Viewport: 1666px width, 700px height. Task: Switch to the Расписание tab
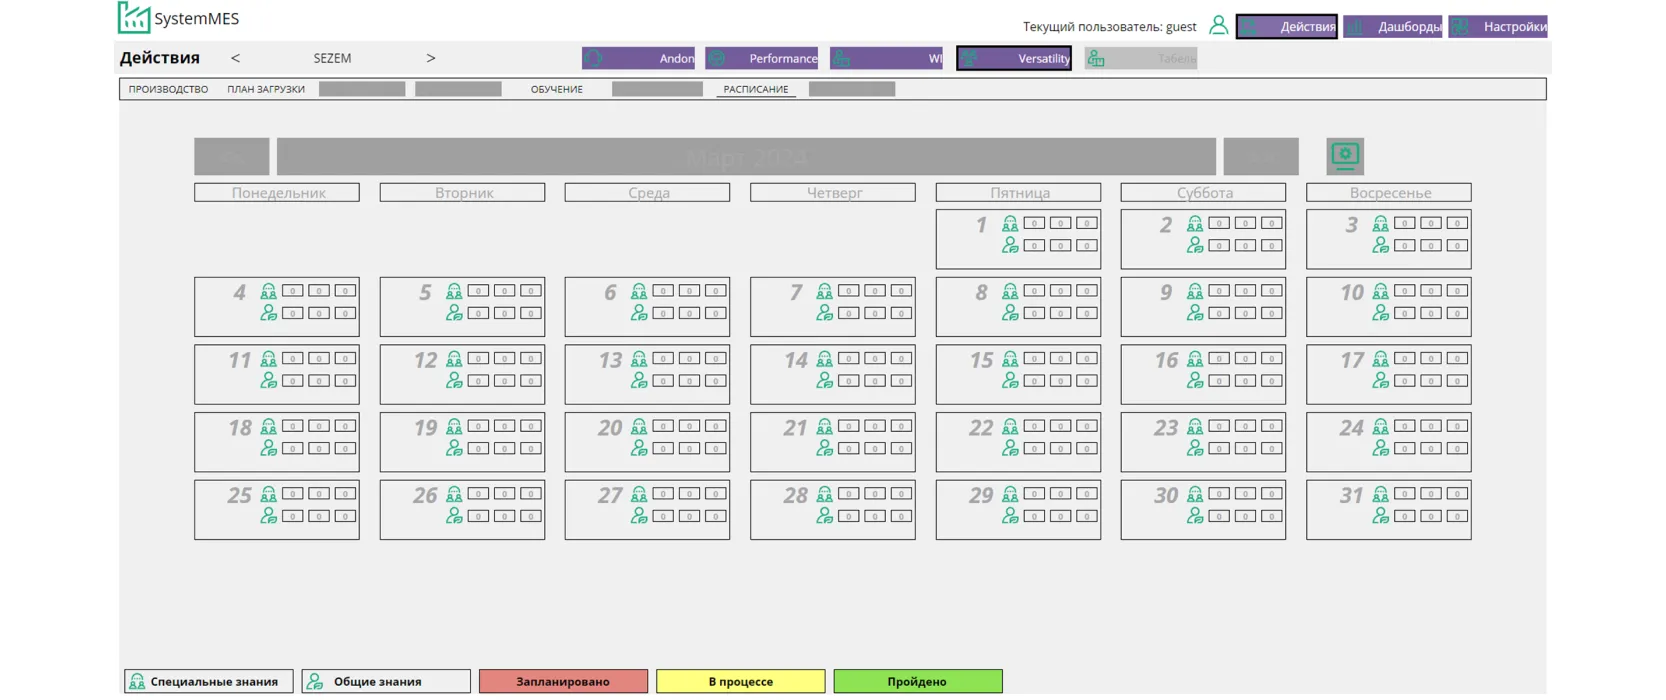755,89
